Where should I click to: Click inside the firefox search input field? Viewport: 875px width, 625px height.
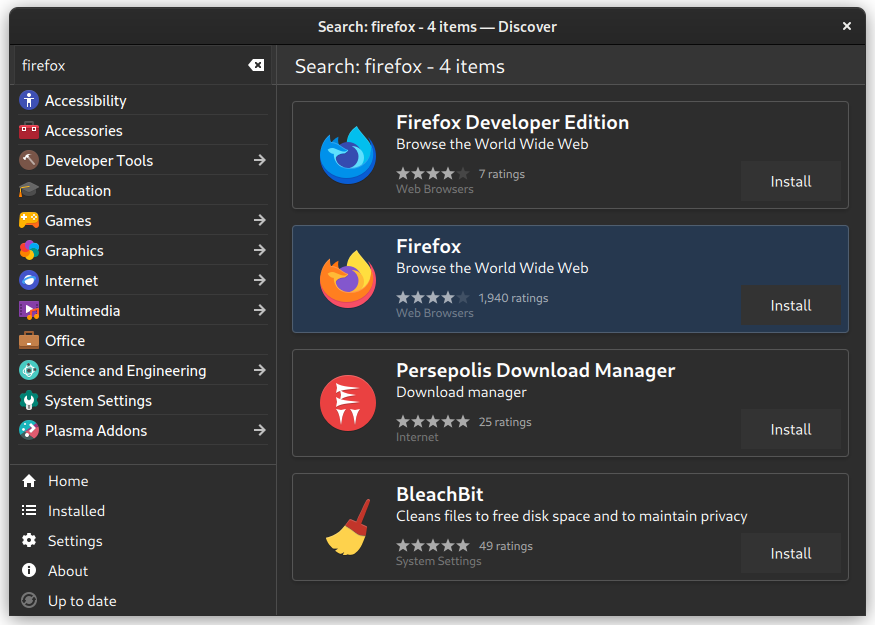coord(130,65)
